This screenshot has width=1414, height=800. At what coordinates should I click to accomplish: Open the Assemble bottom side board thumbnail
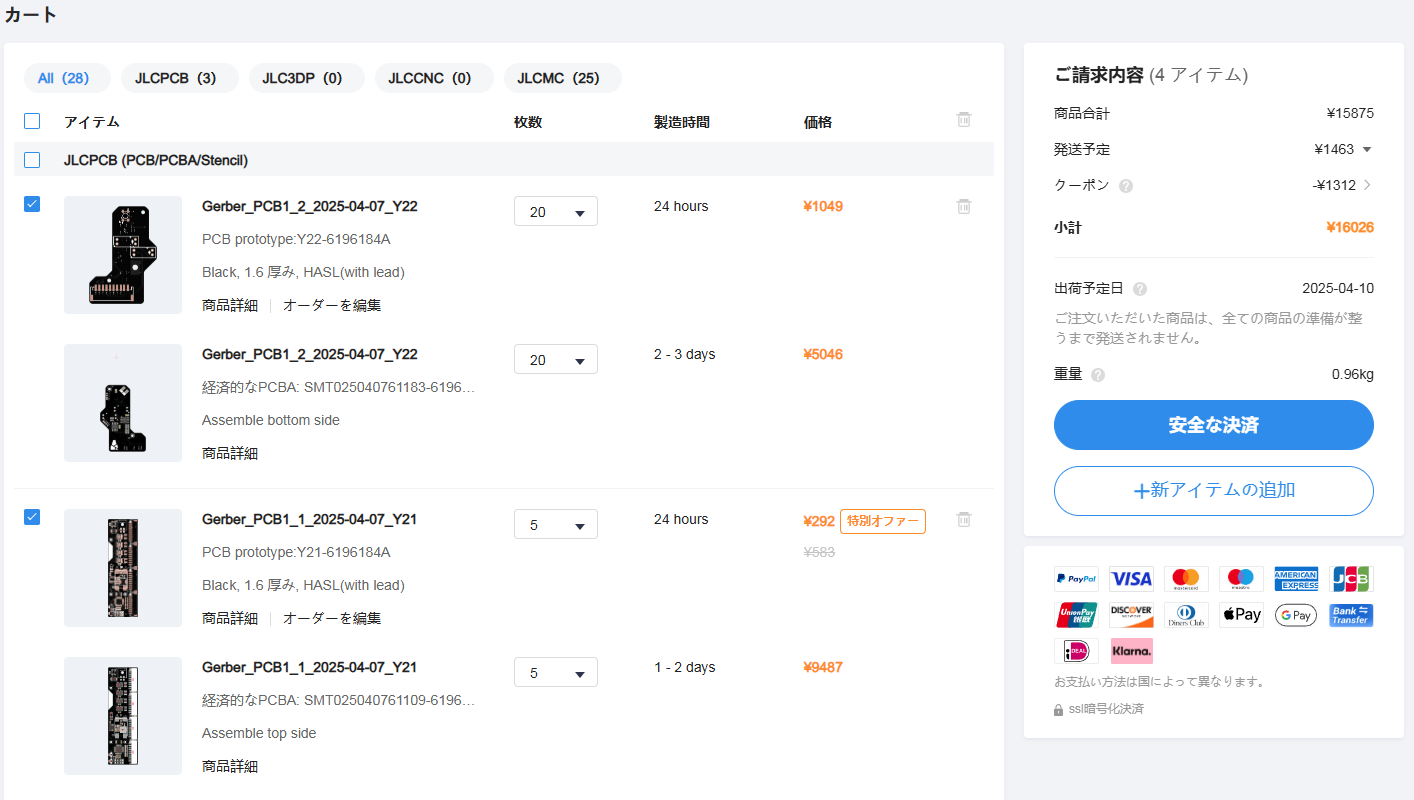click(123, 403)
